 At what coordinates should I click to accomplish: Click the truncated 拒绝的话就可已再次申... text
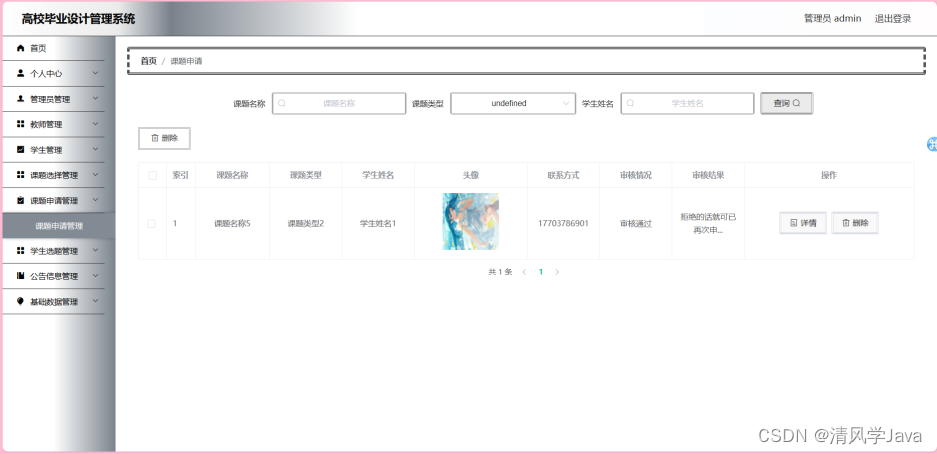click(x=708, y=223)
